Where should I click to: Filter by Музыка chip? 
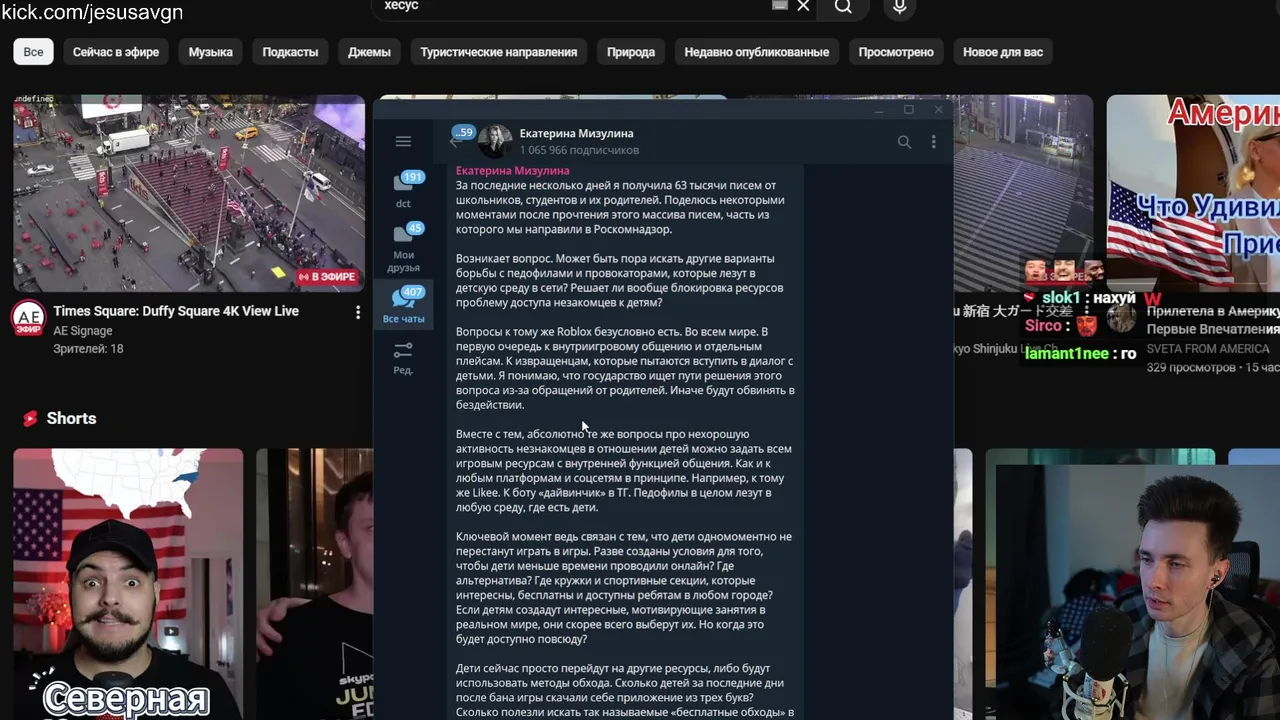(x=211, y=52)
